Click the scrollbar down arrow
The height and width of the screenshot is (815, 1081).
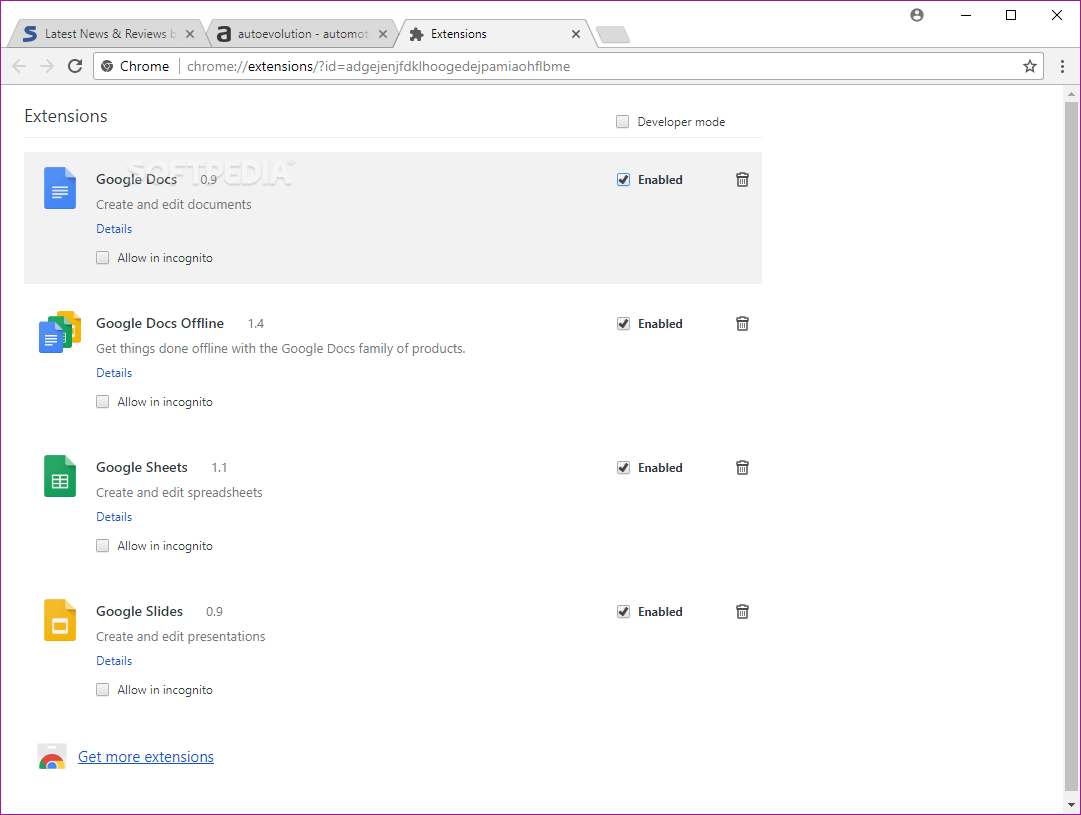tap(1071, 805)
